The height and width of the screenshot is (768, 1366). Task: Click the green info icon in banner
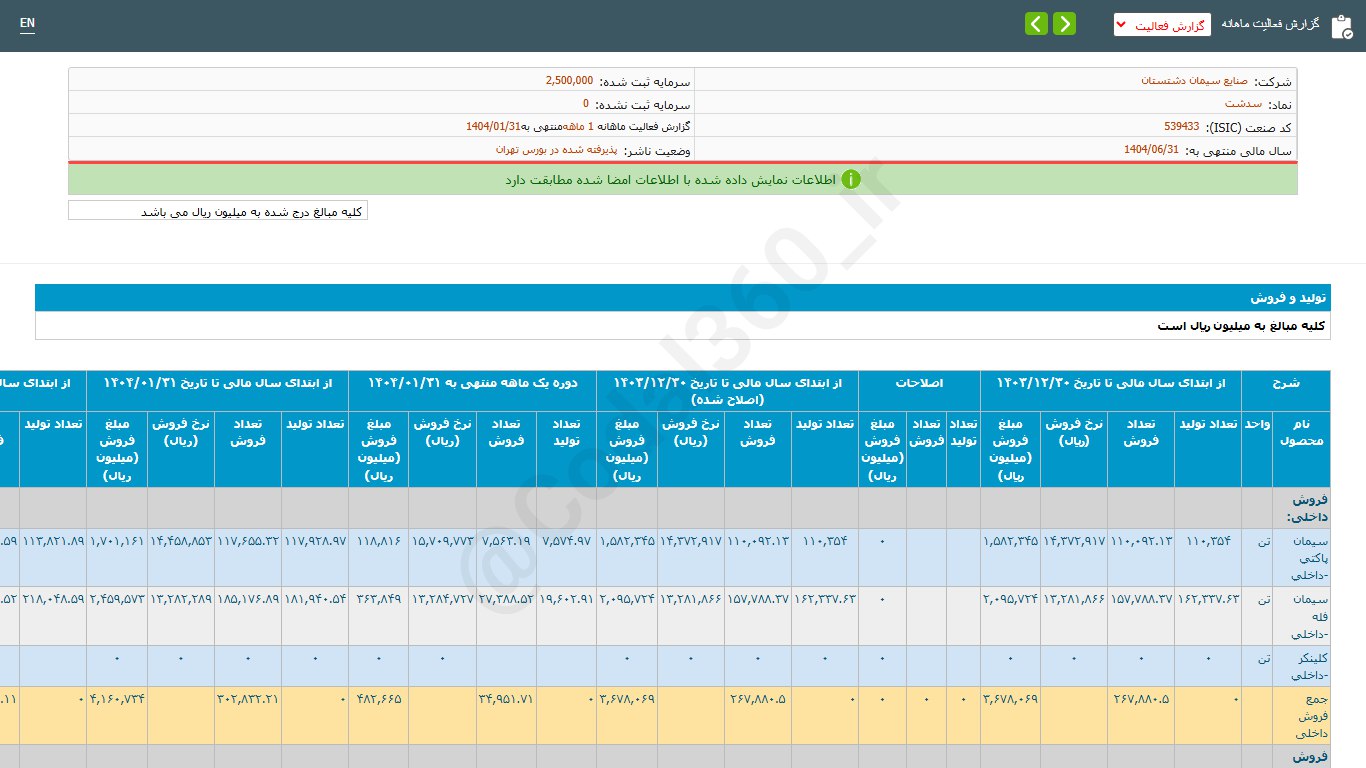(850, 179)
